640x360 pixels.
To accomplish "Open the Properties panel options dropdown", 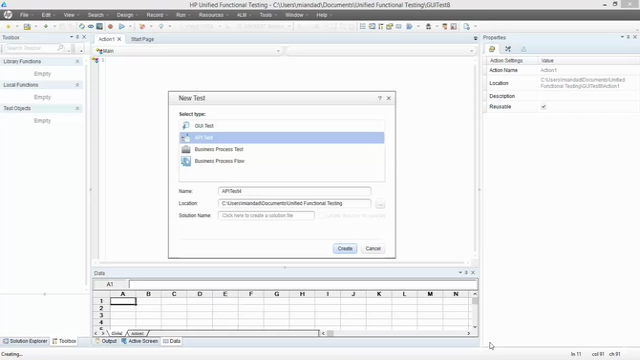I will click(622, 37).
